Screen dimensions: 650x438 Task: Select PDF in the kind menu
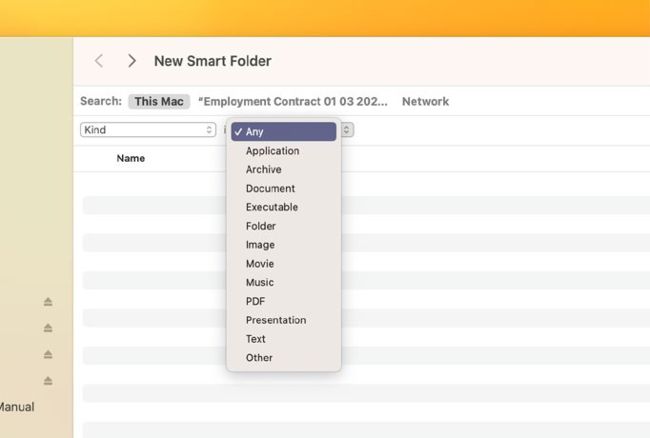tap(256, 301)
